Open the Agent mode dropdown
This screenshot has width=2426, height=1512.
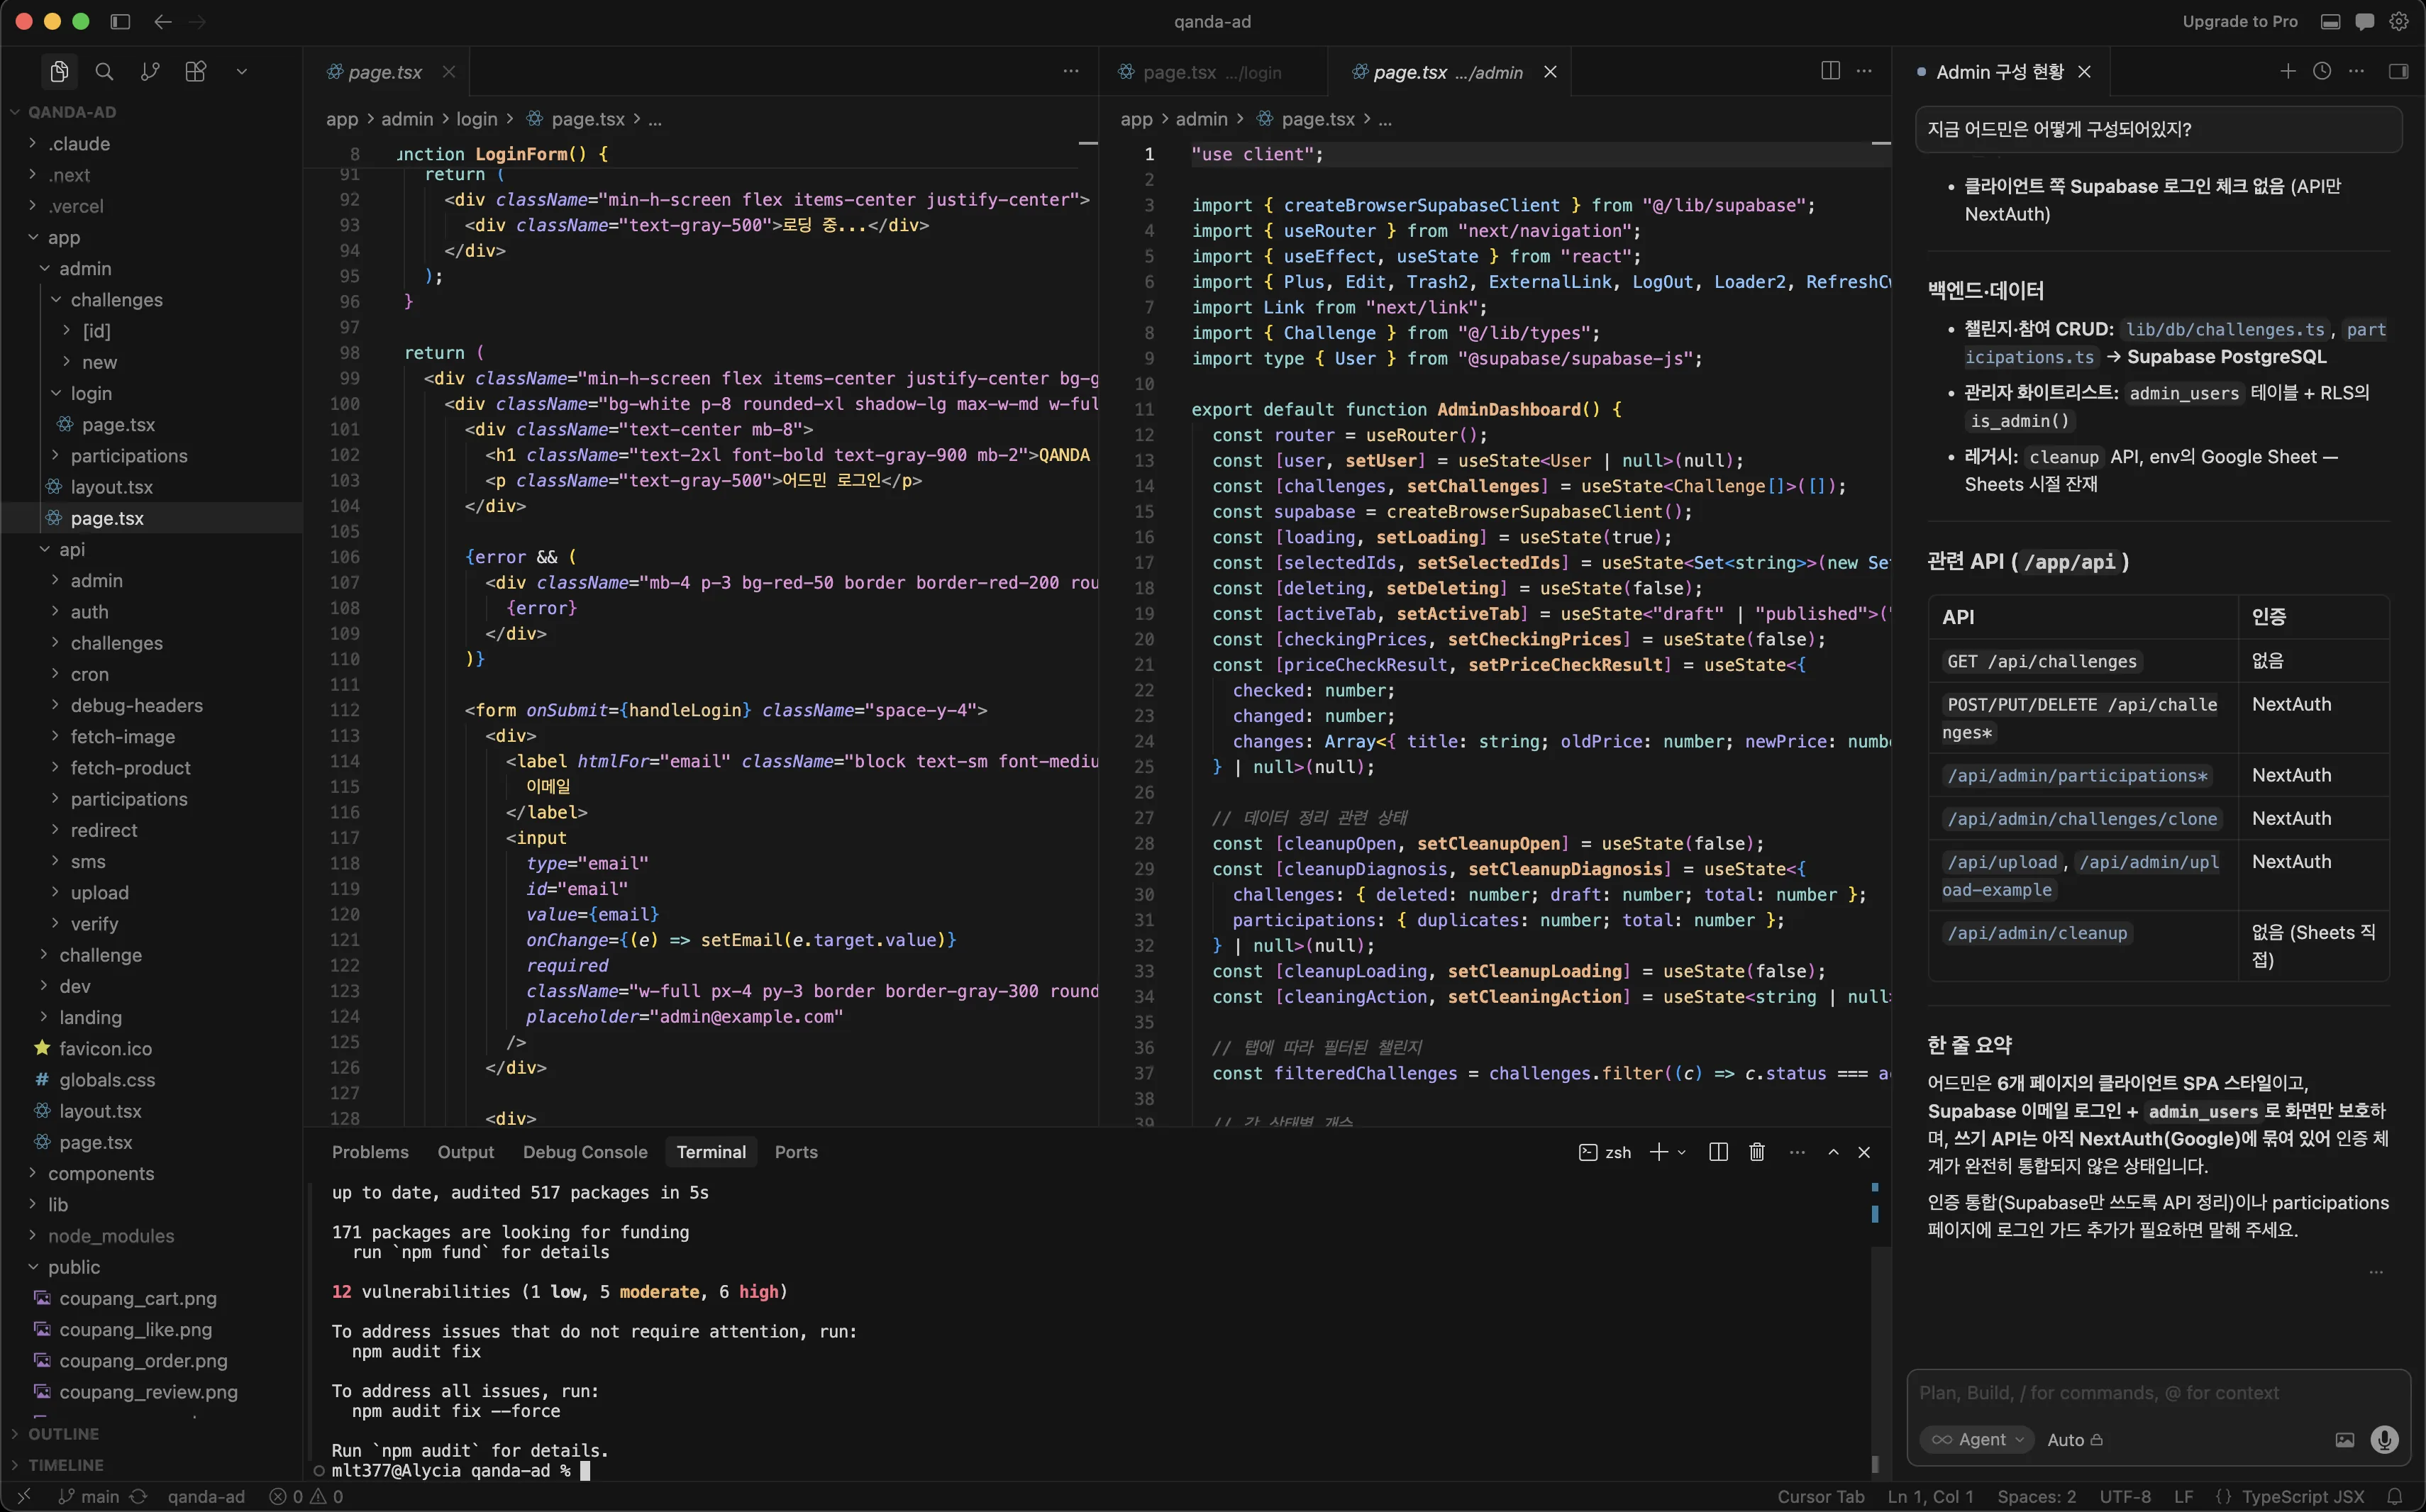[1976, 1440]
